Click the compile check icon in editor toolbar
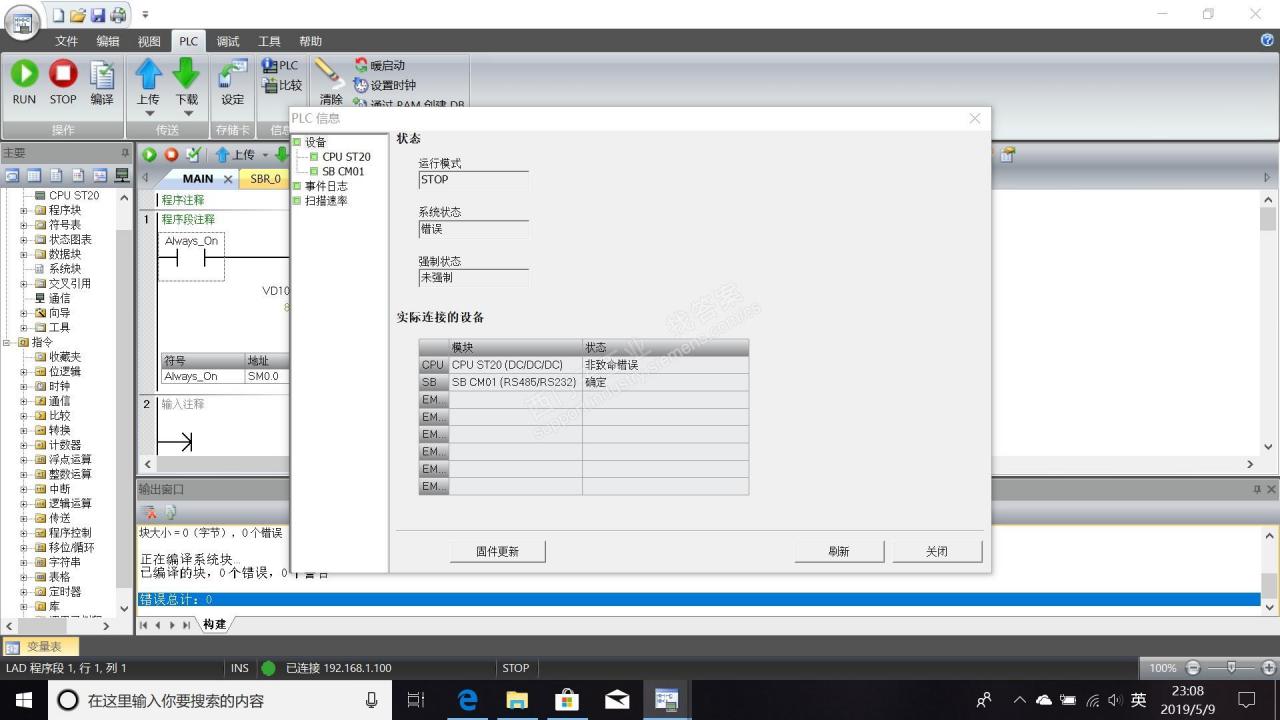The height and width of the screenshot is (720, 1280). [x=193, y=155]
